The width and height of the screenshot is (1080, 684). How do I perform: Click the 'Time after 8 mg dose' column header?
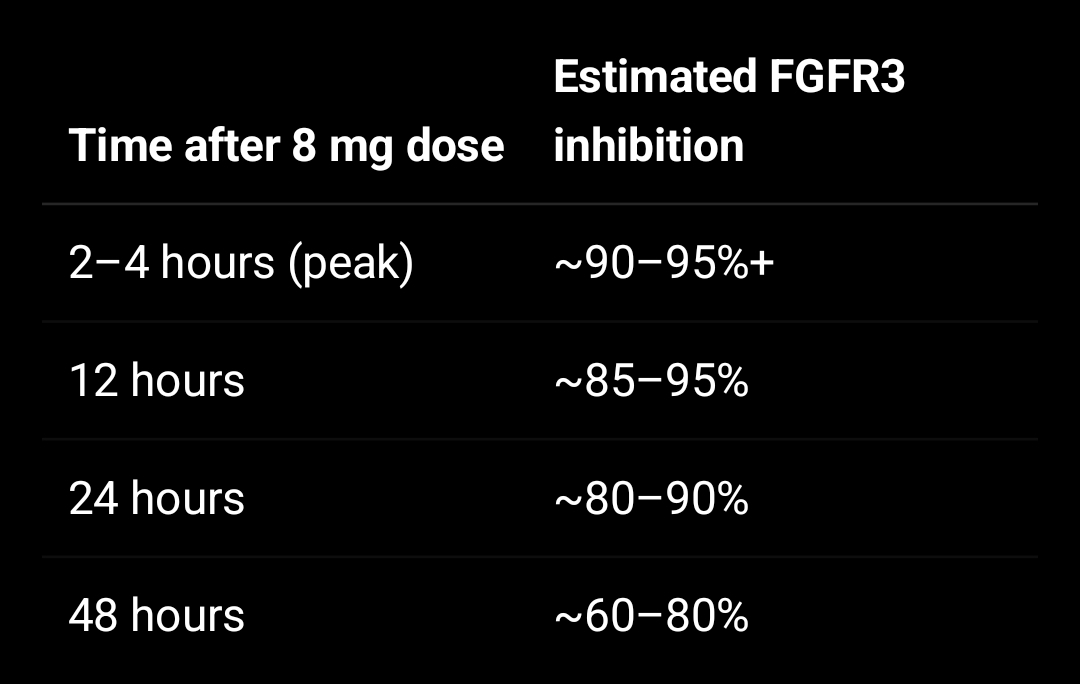[x=287, y=146]
